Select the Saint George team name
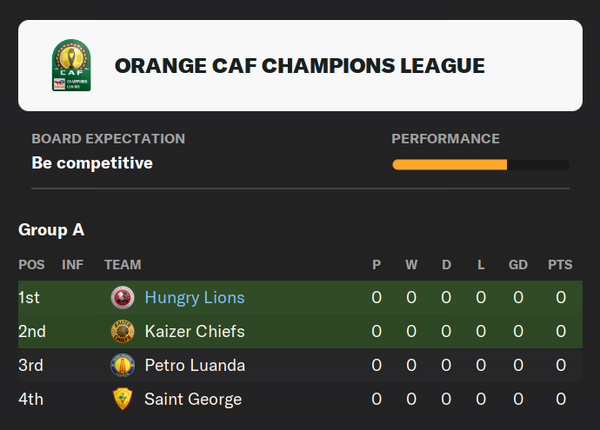This screenshot has width=600, height=430. point(193,399)
